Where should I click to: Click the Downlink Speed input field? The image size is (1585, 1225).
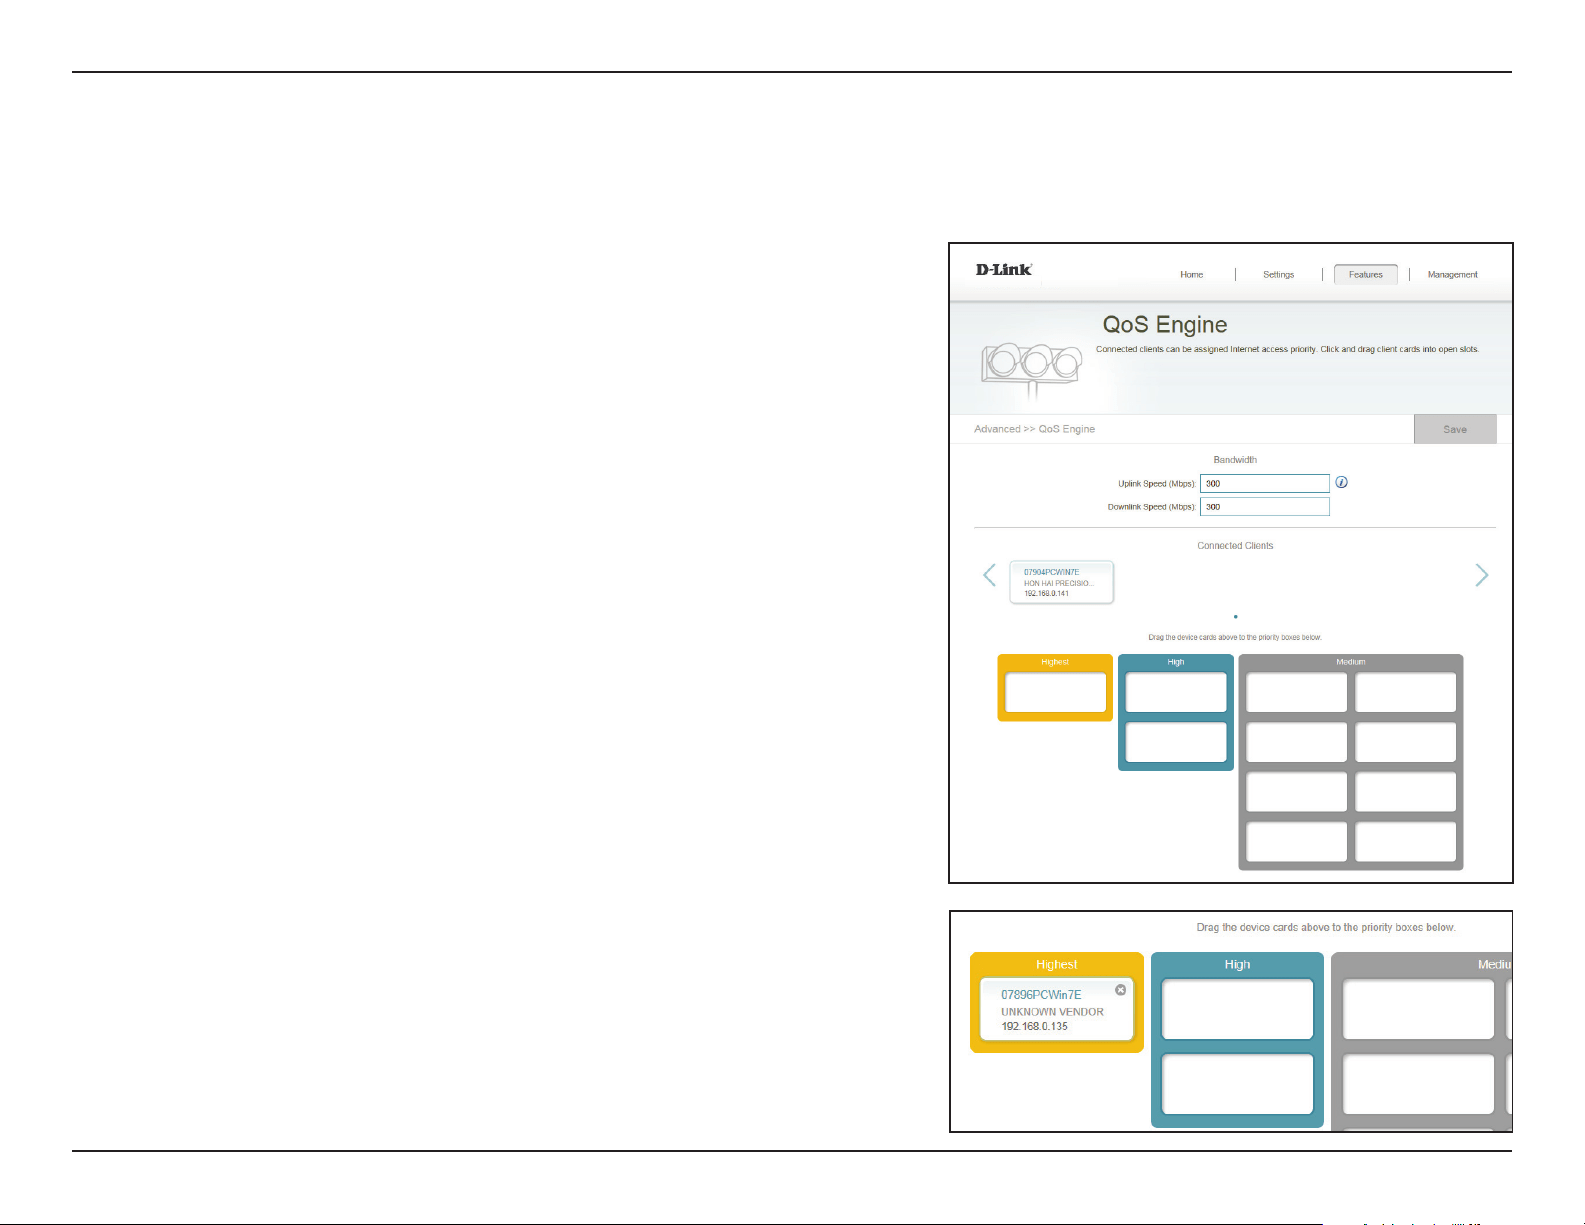coord(1265,507)
